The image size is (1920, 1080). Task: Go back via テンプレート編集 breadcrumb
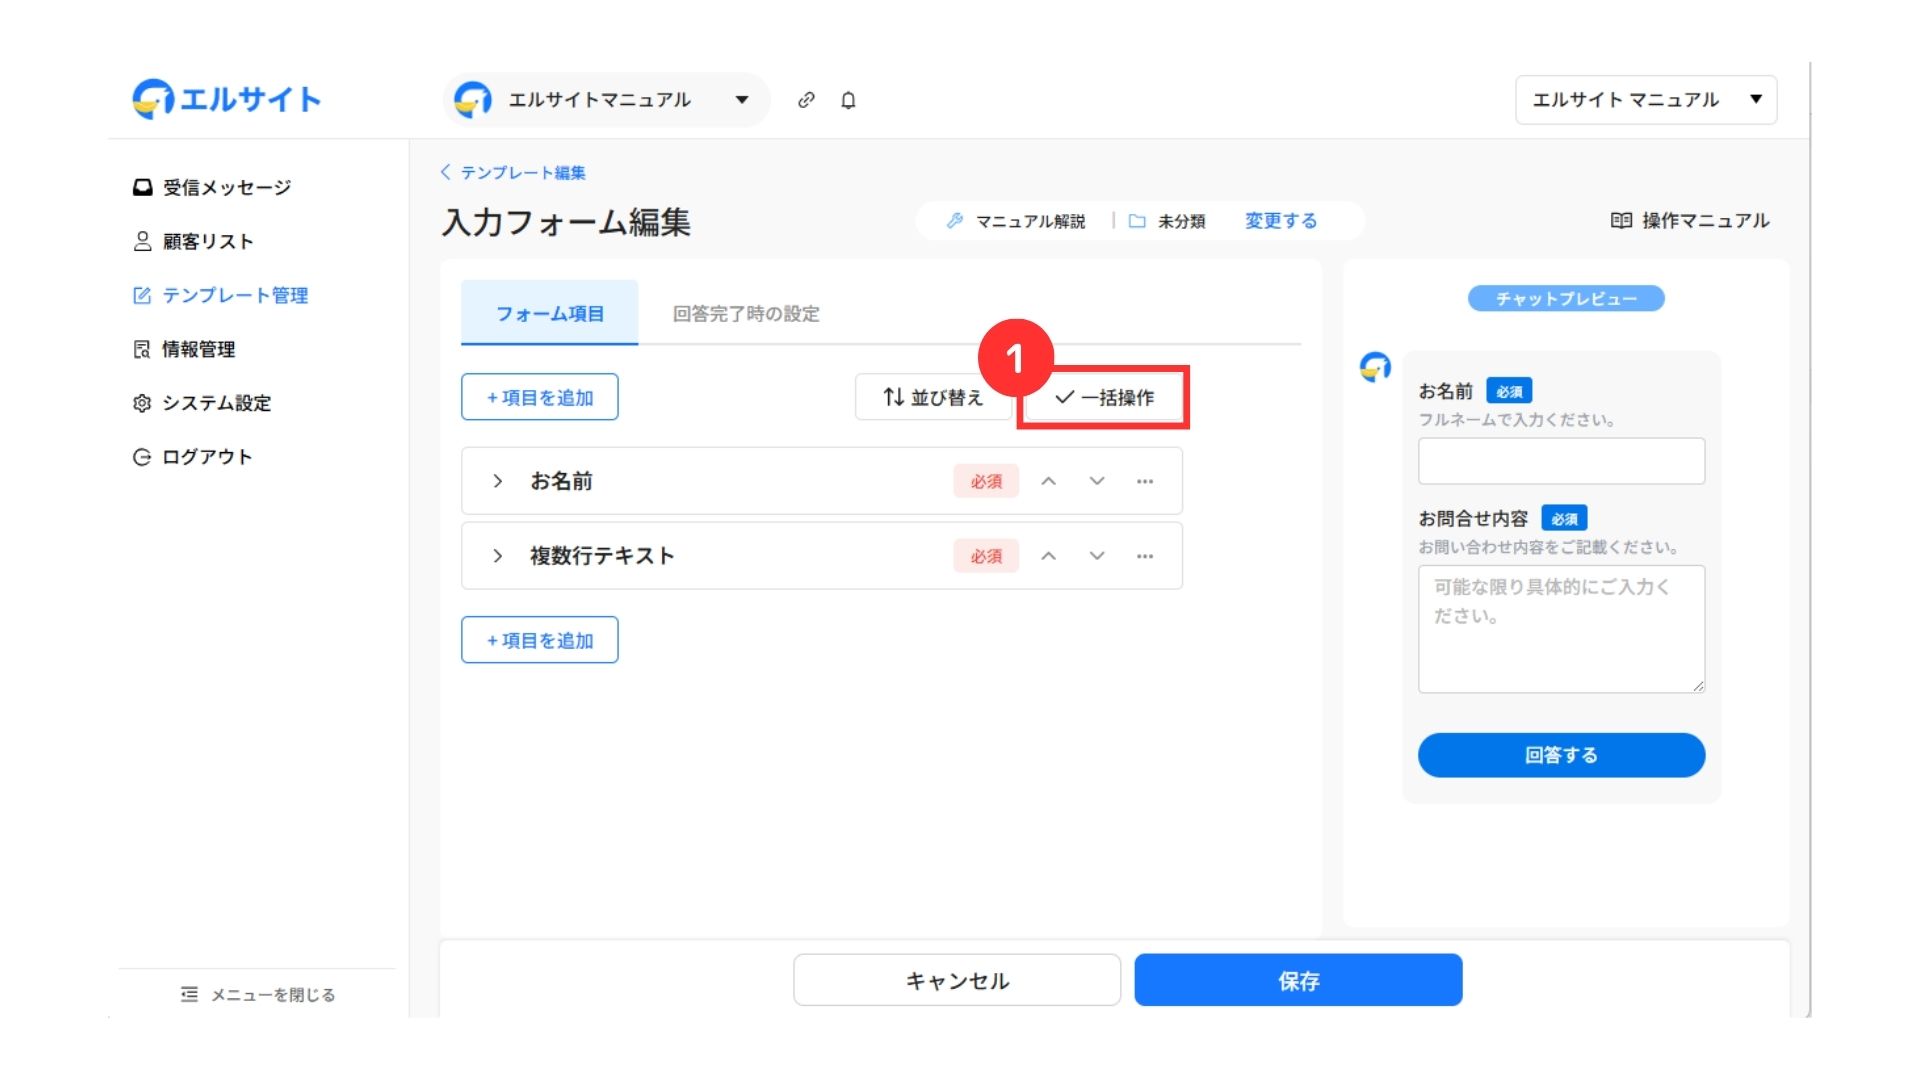(x=513, y=173)
